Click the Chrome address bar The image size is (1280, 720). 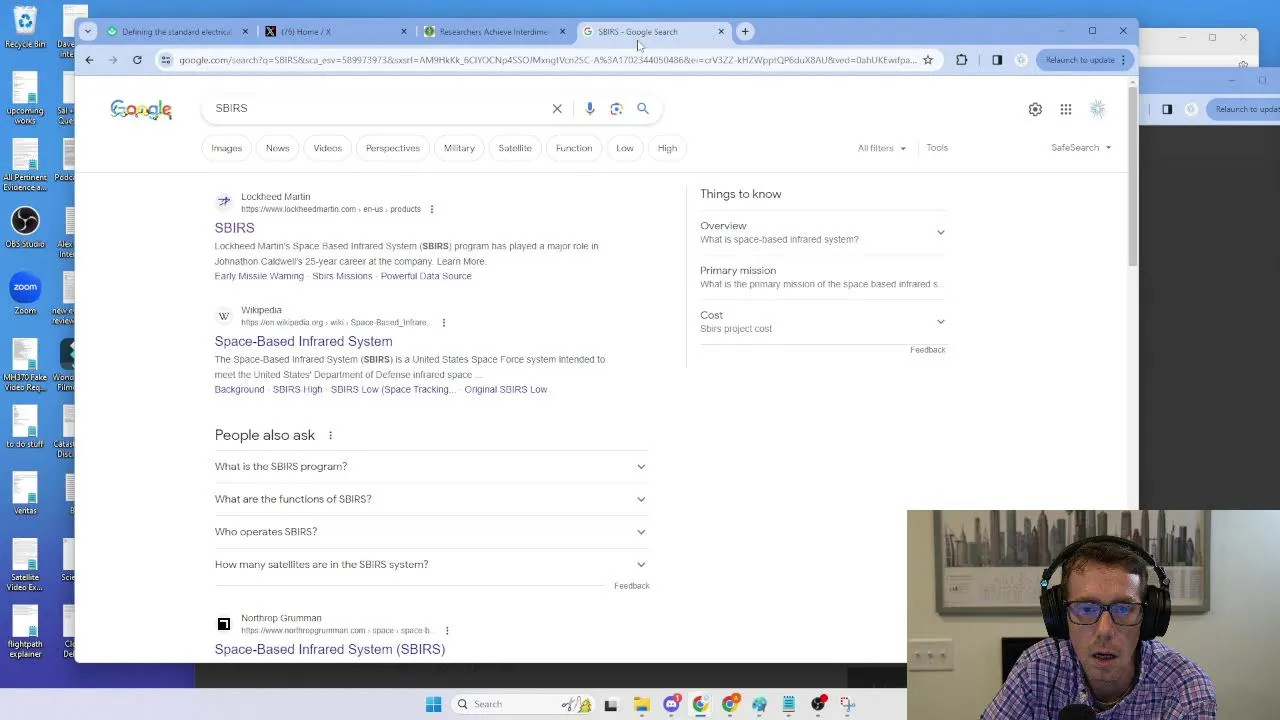[x=545, y=60]
